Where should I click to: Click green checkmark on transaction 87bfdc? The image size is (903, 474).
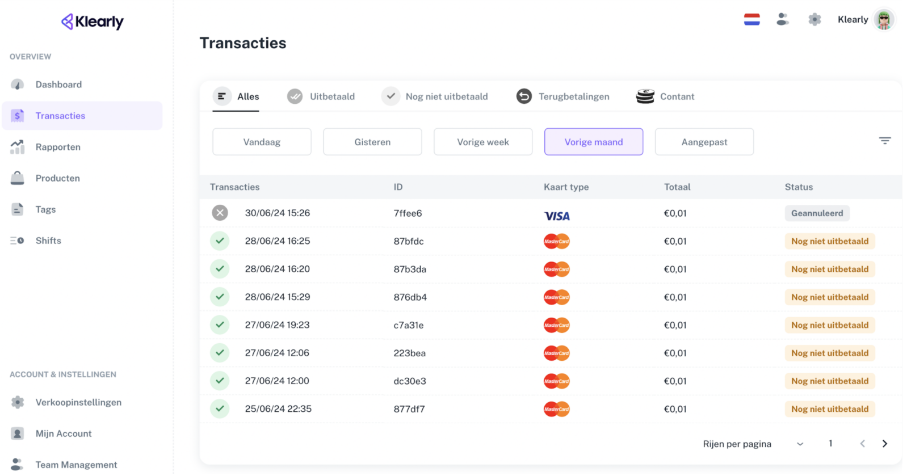(220, 241)
